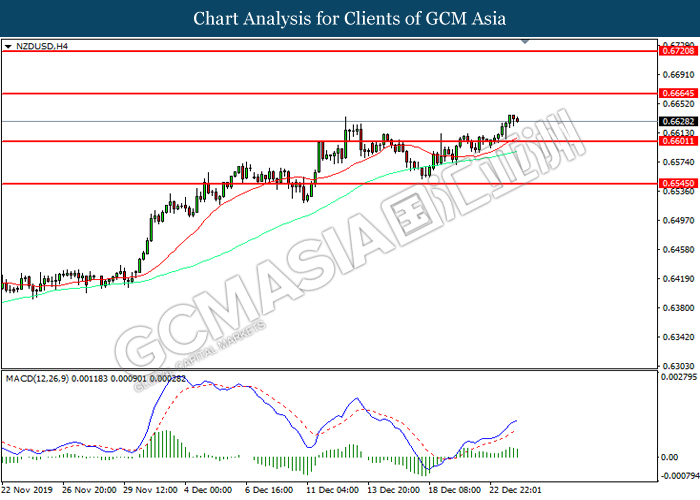Click the 22 Nov 2019 date label

27,490
